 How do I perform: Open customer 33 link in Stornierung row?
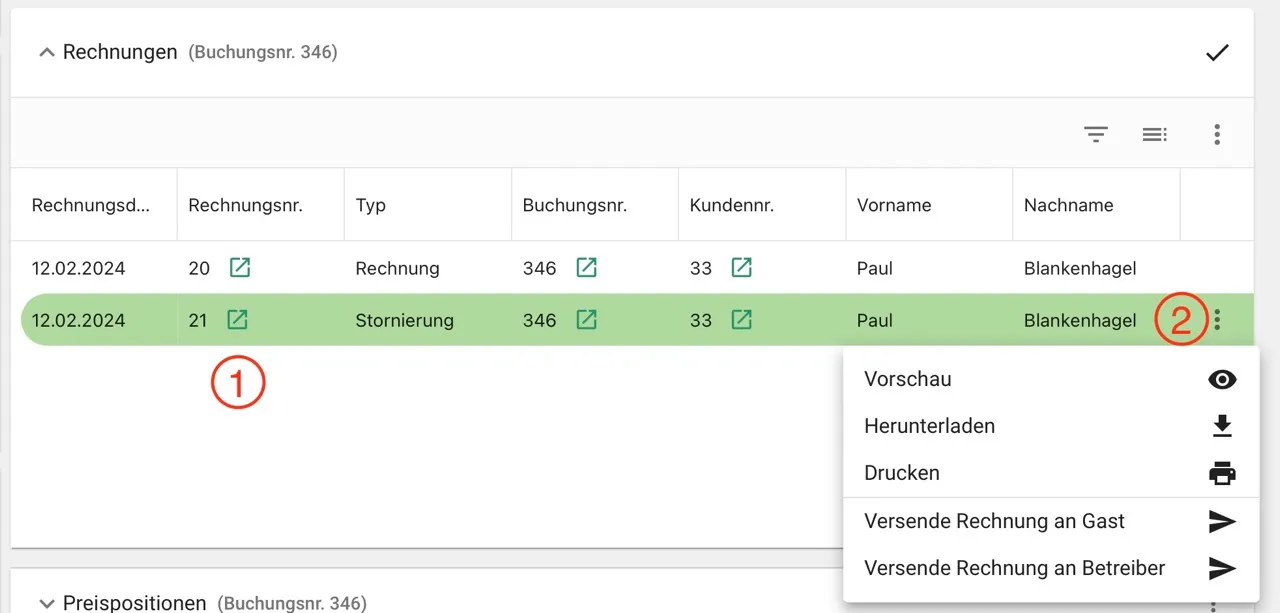click(x=741, y=320)
